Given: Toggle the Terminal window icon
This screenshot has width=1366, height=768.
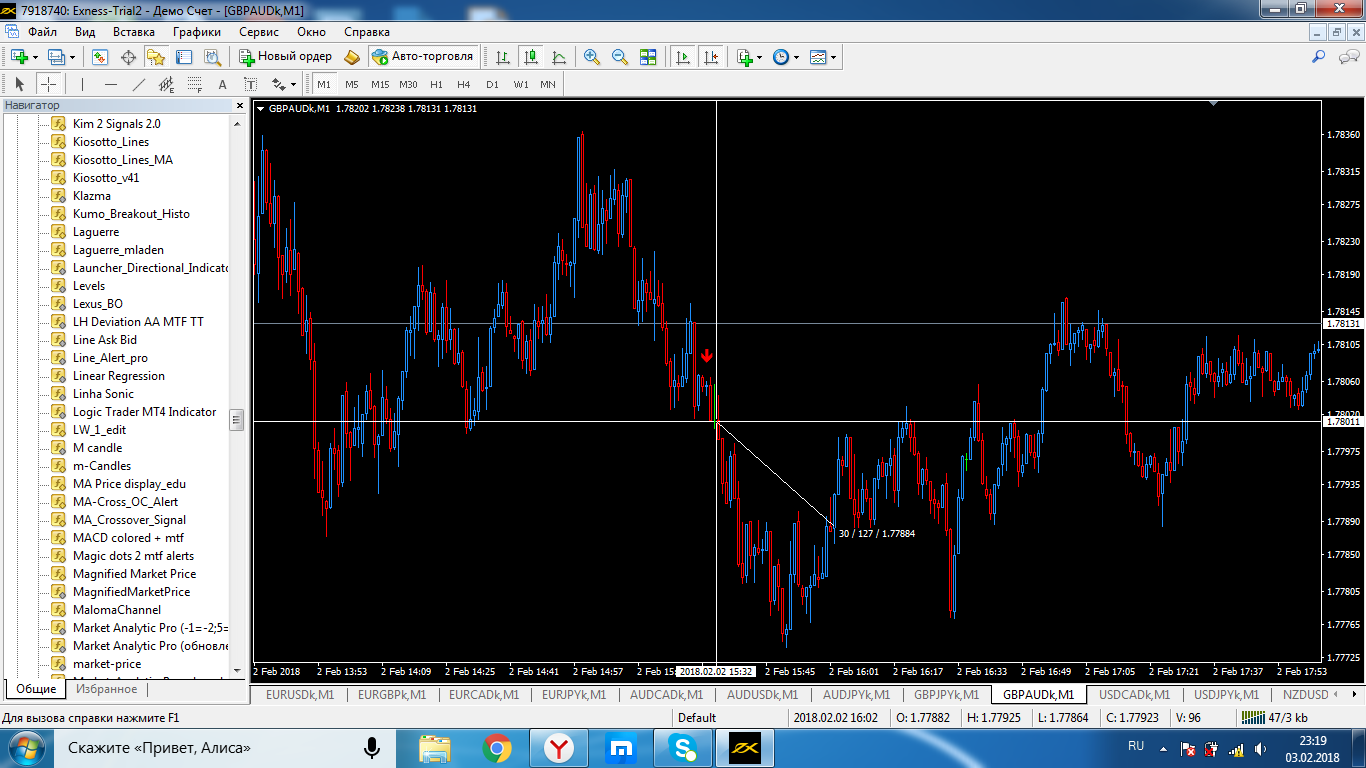Looking at the screenshot, I should 184,57.
